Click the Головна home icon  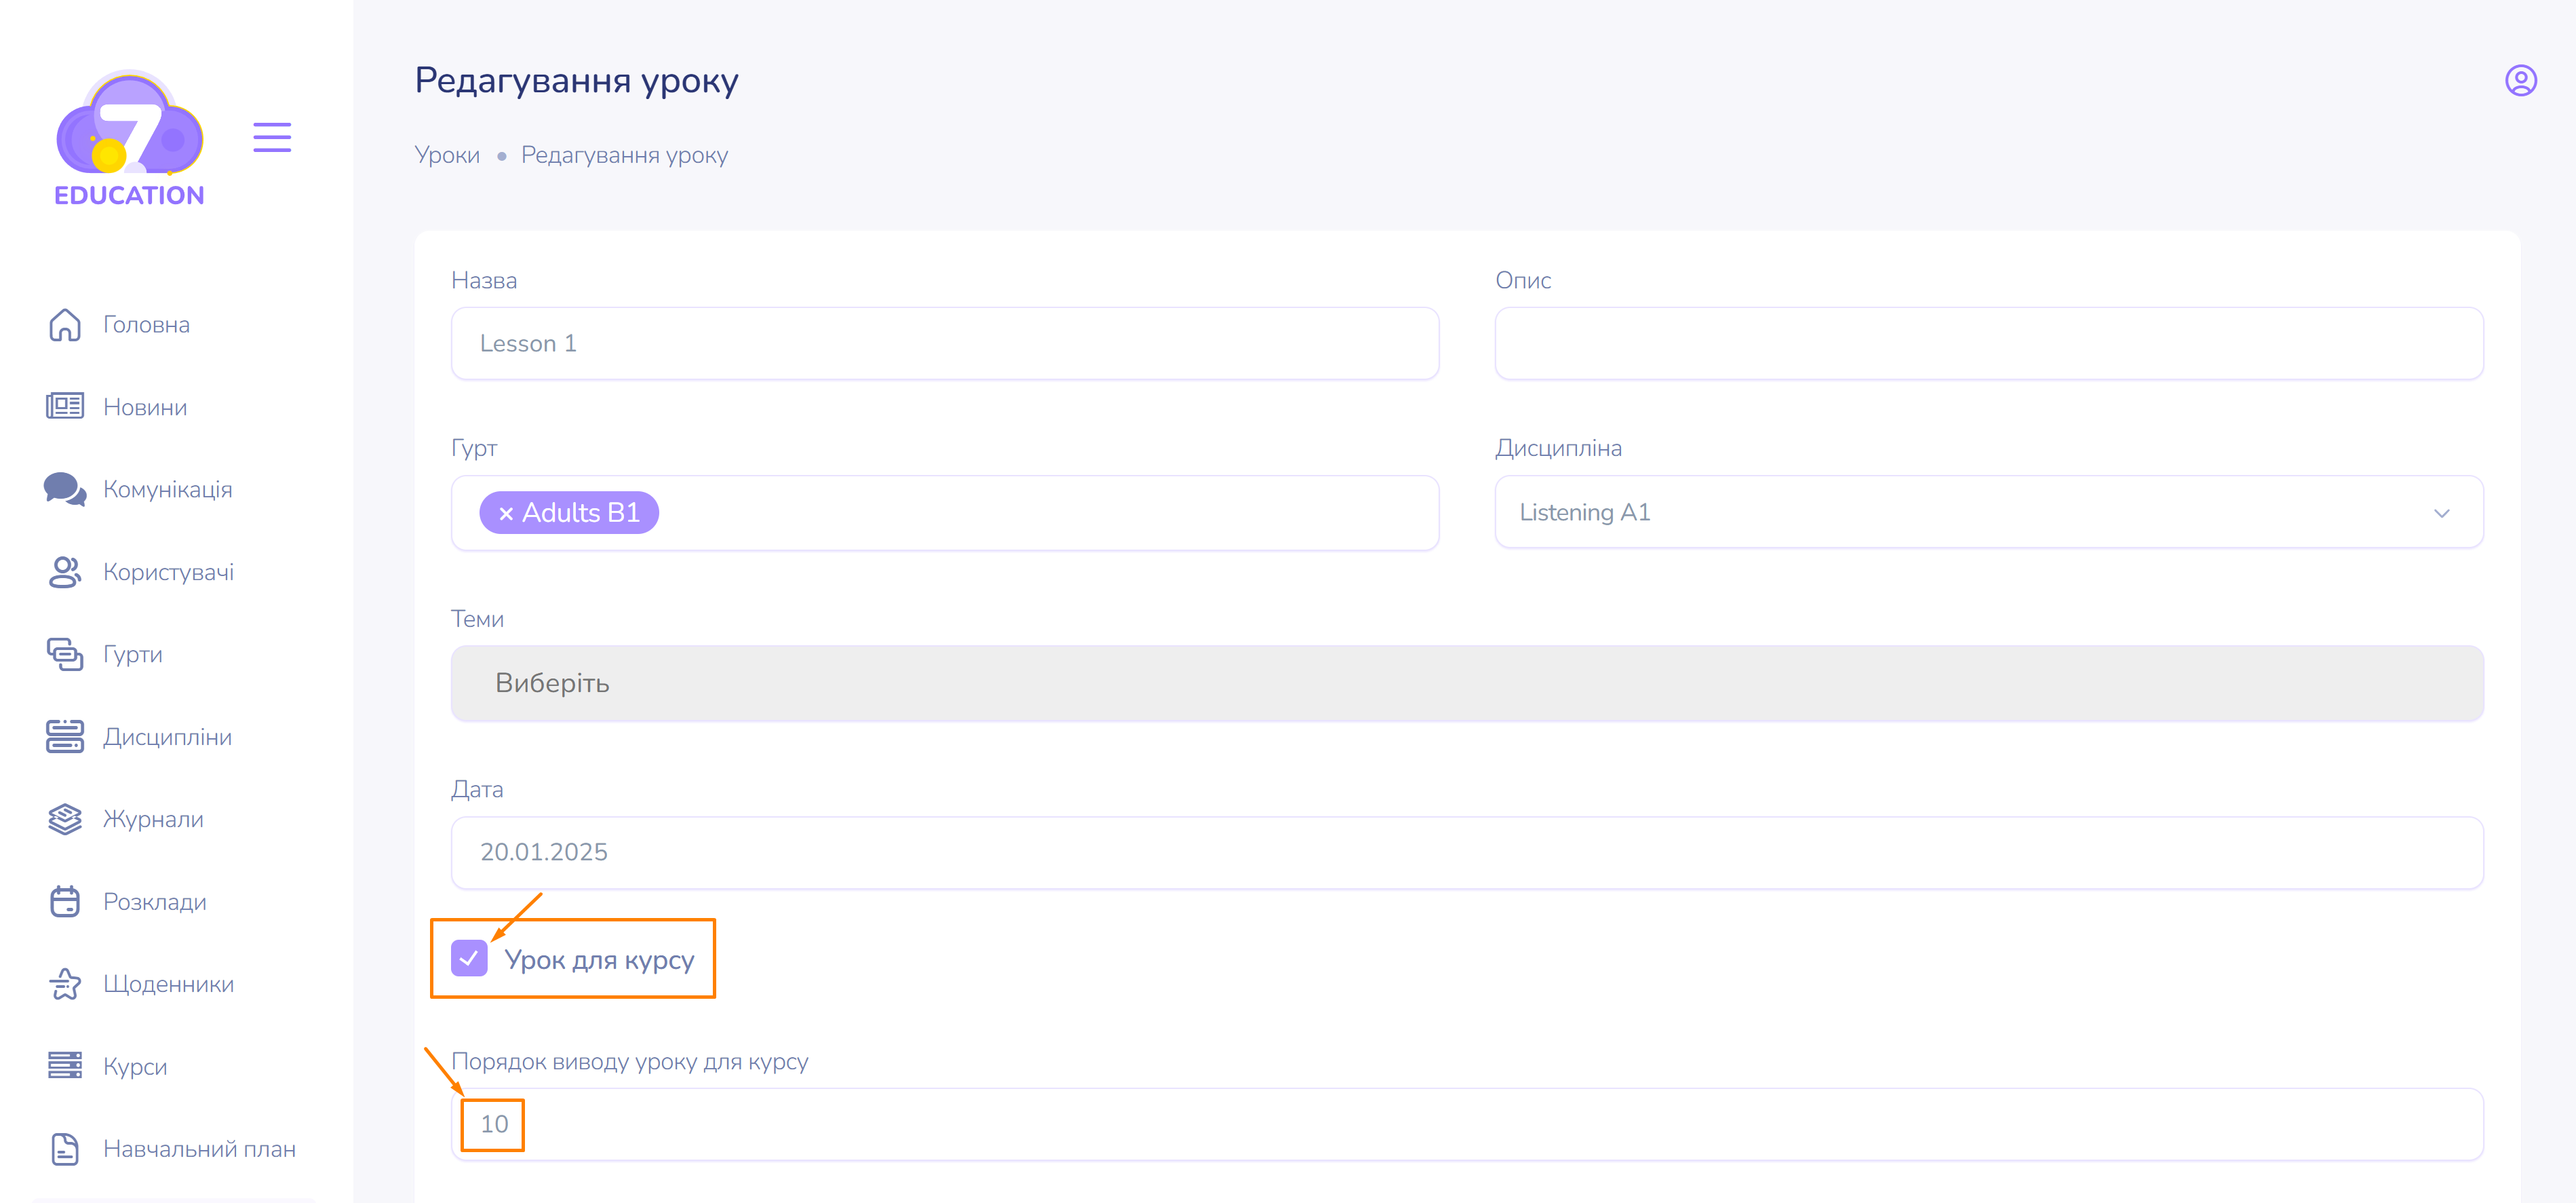(65, 325)
